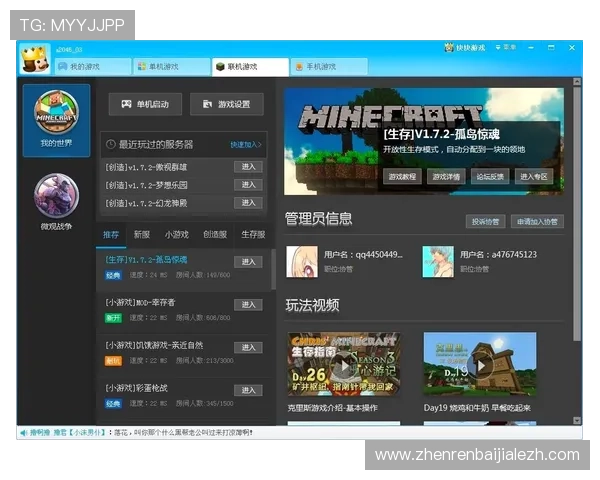Enter the MOD-幸存者 mini-game server
Image resolution: width=600 pixels, height=480 pixels.
click(x=248, y=305)
